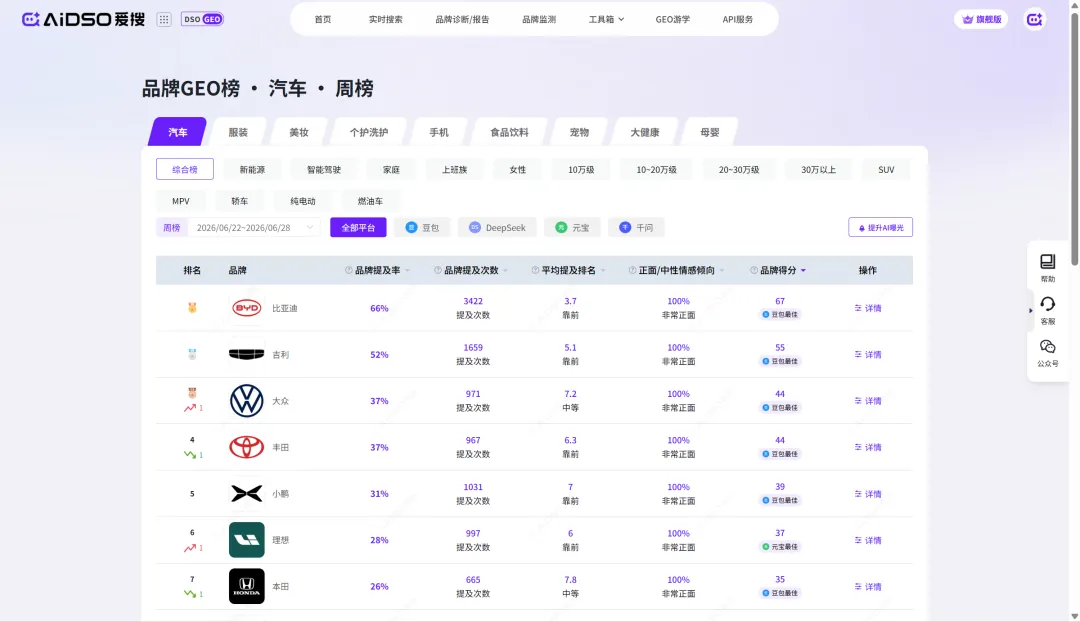Collapse the side panel arrow handle
The height and width of the screenshot is (622, 1080).
pos(1030,311)
